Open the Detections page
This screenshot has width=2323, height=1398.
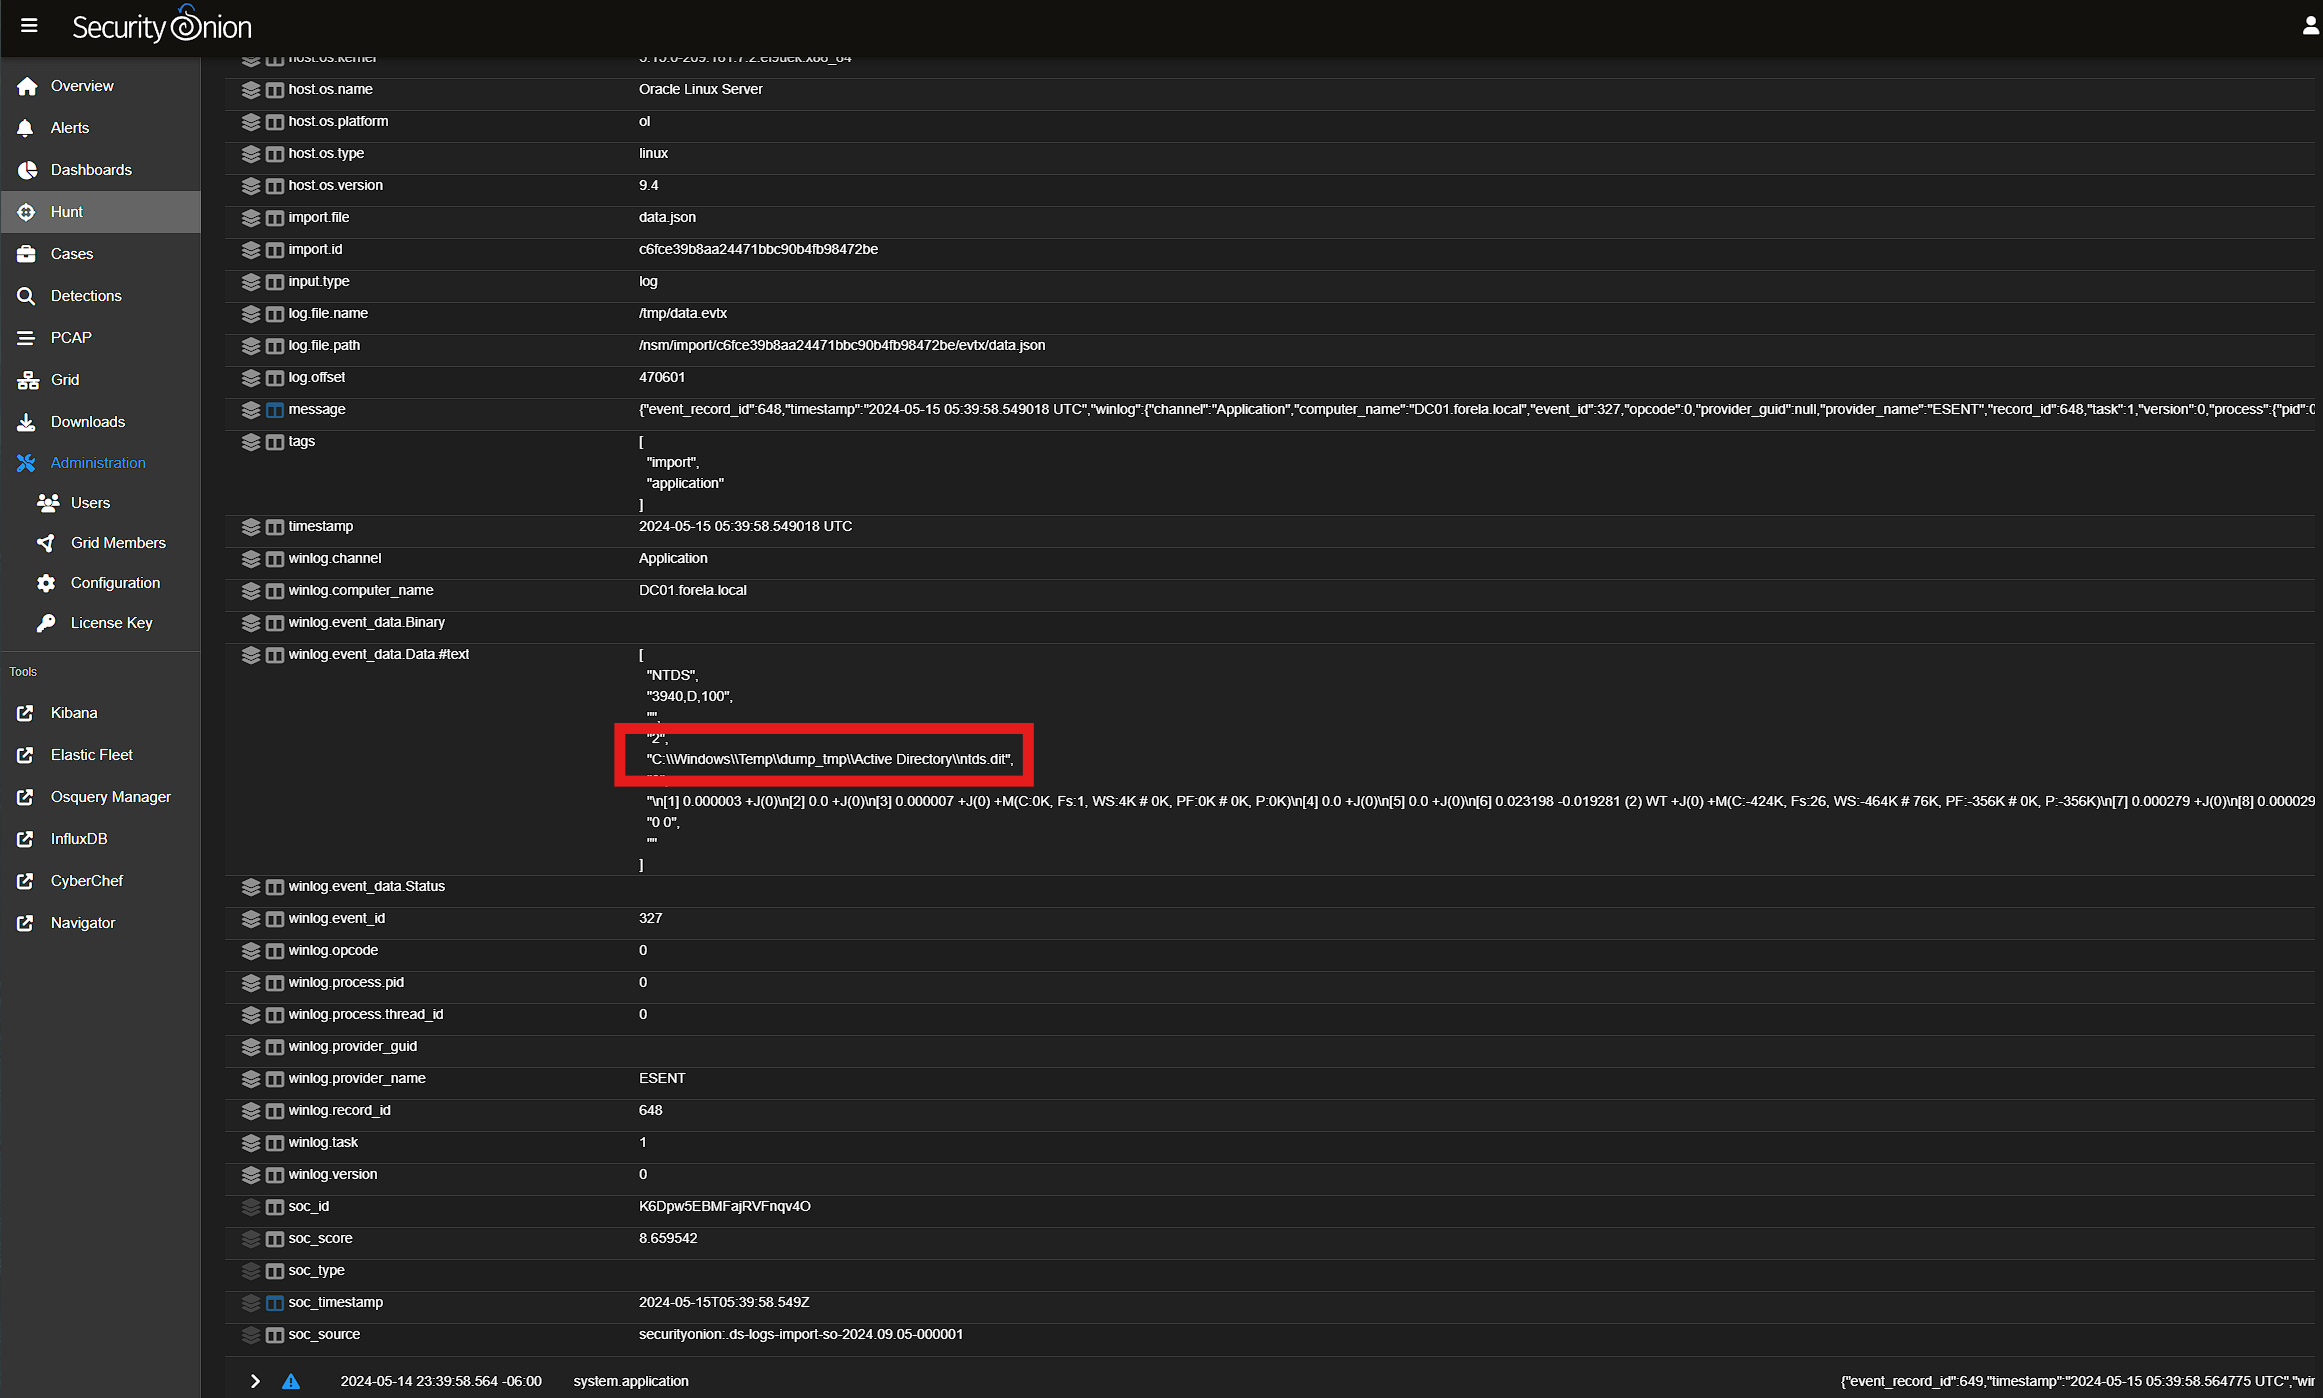tap(86, 296)
